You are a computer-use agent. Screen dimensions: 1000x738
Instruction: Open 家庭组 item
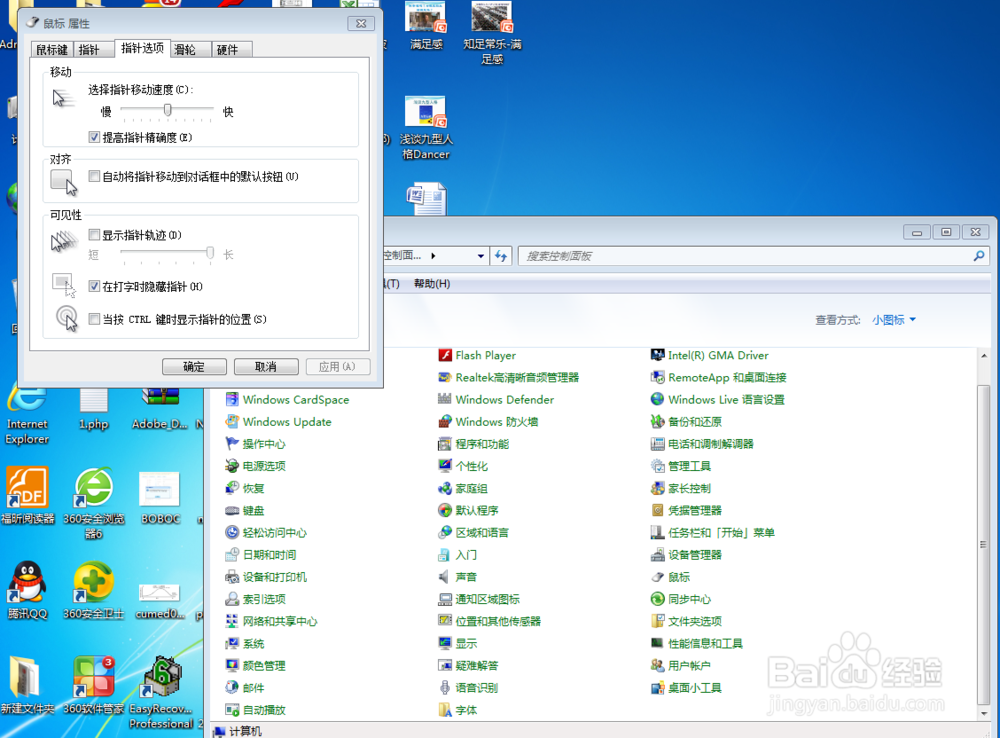[463, 489]
